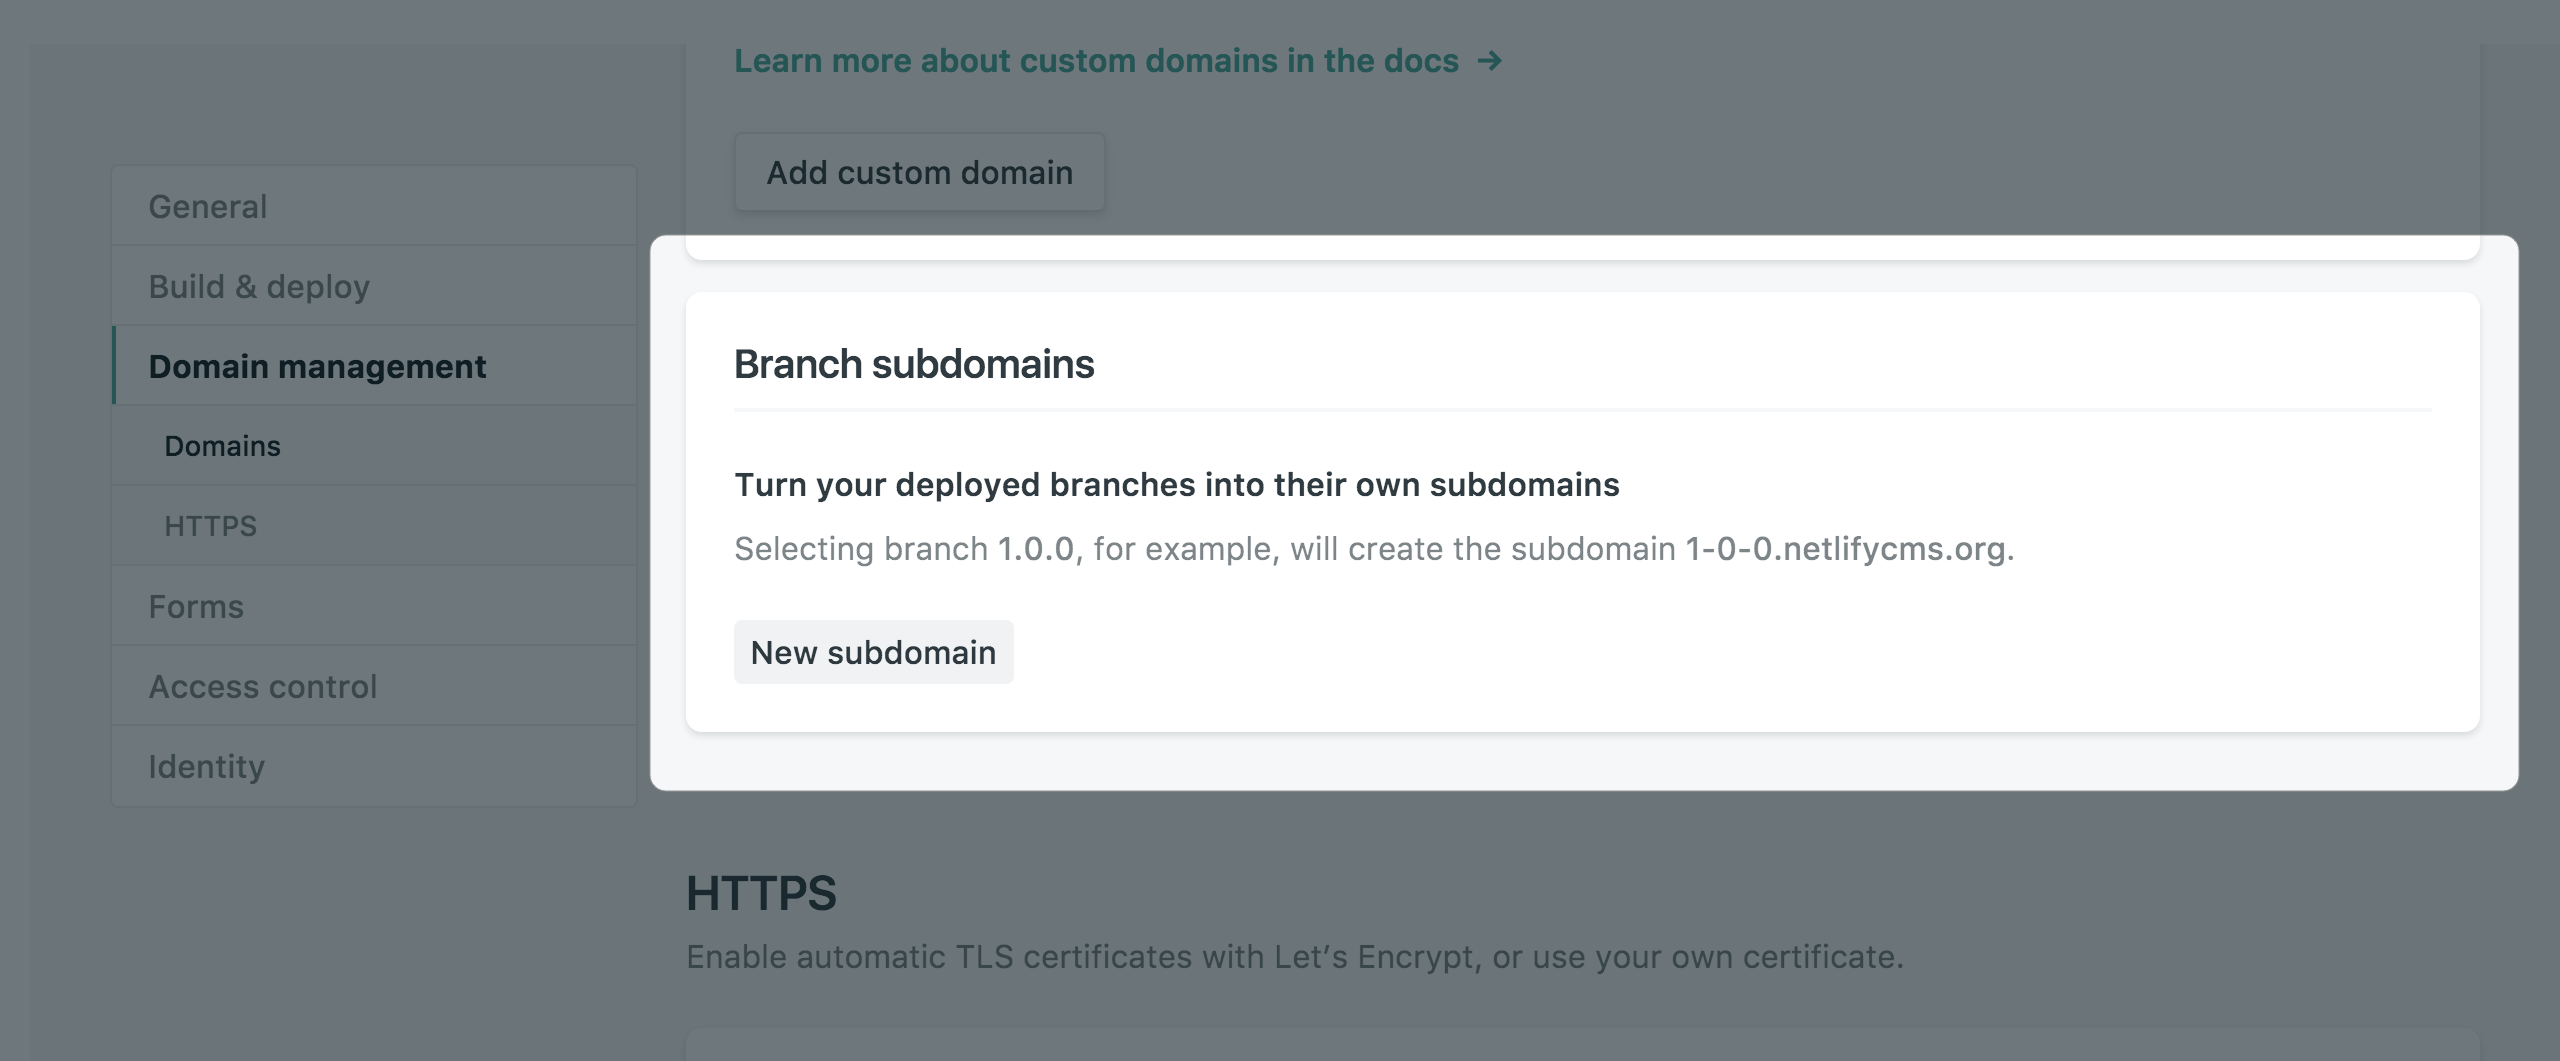Navigate to Forms settings
Viewport: 2560px width, 1061px height.
click(x=196, y=606)
